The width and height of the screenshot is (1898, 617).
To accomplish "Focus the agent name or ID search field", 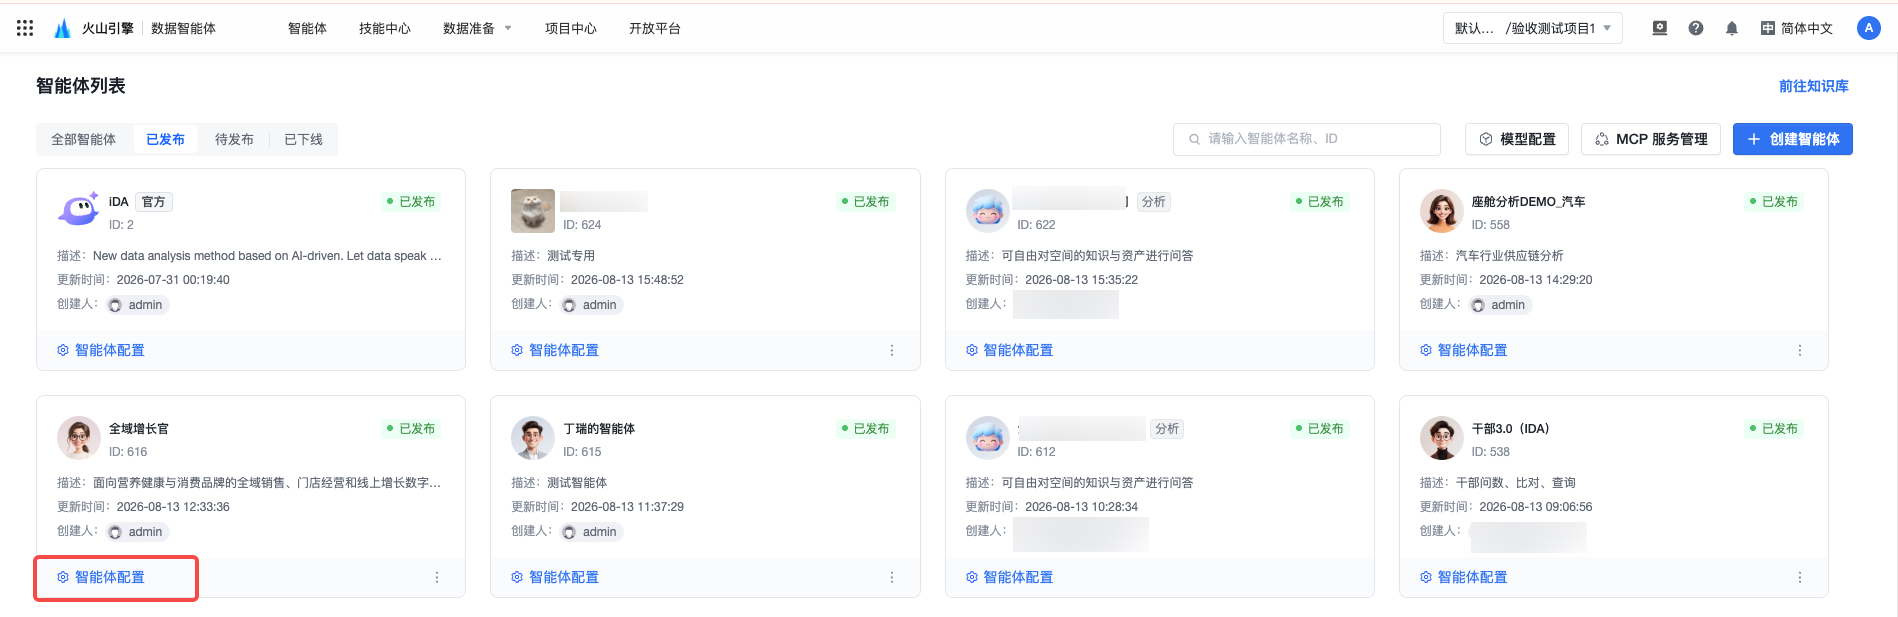I will point(1306,139).
